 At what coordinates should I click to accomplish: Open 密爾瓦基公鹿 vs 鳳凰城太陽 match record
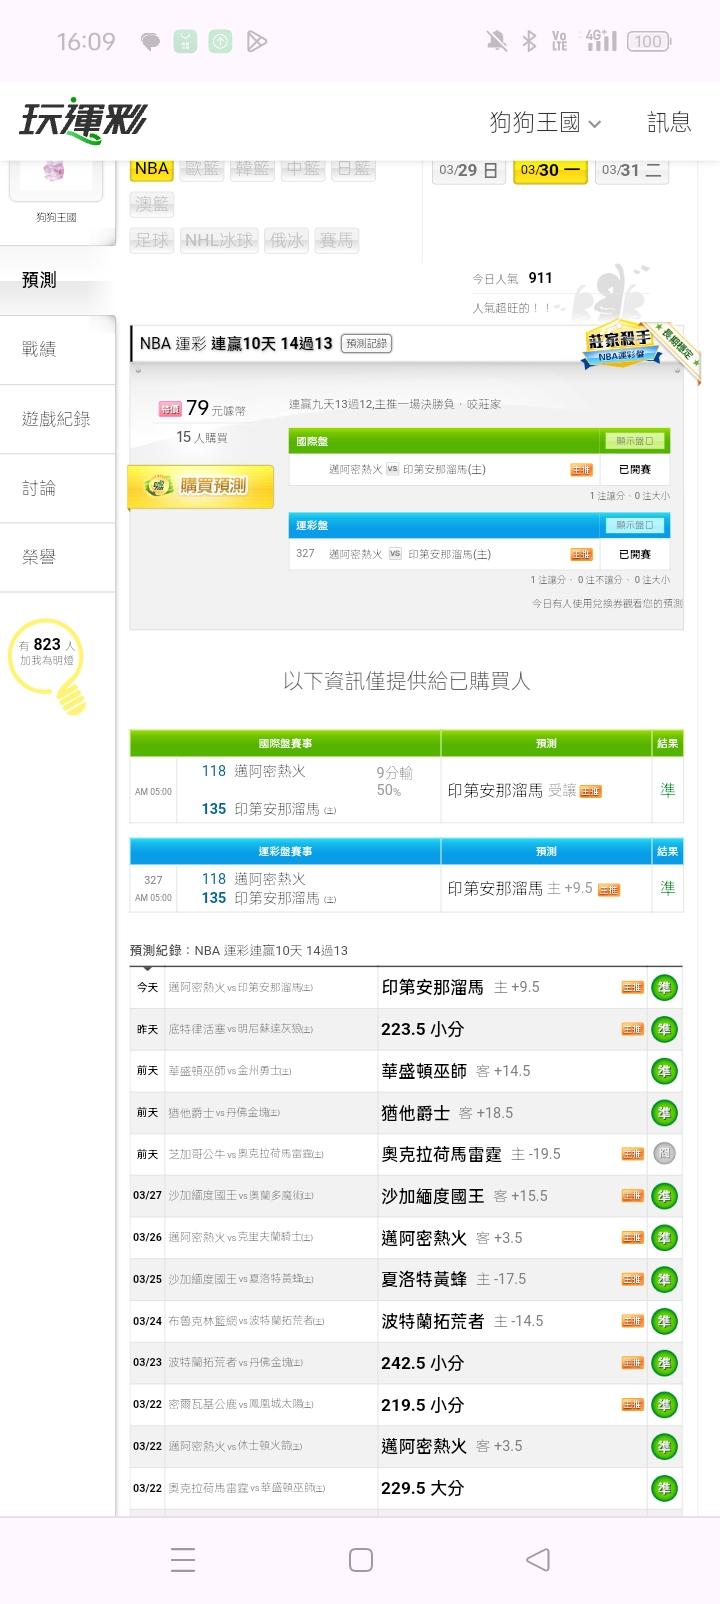click(x=240, y=1404)
